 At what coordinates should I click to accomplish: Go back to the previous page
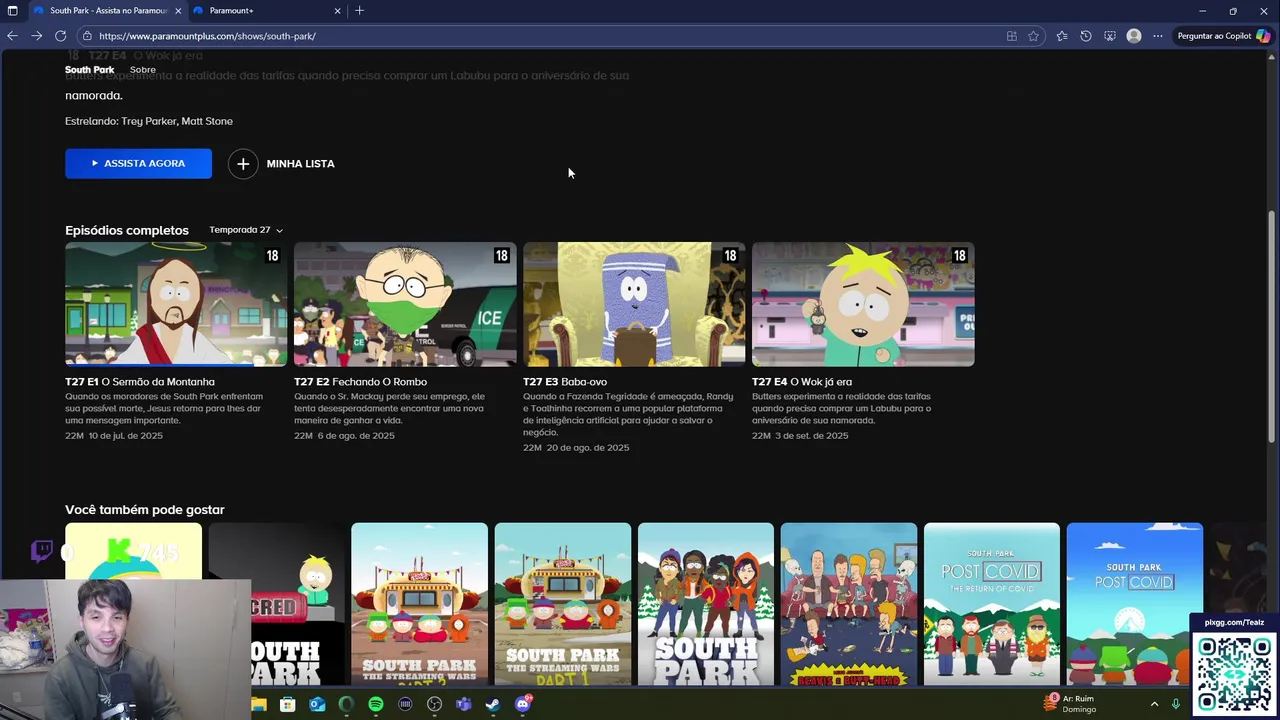click(x=12, y=36)
